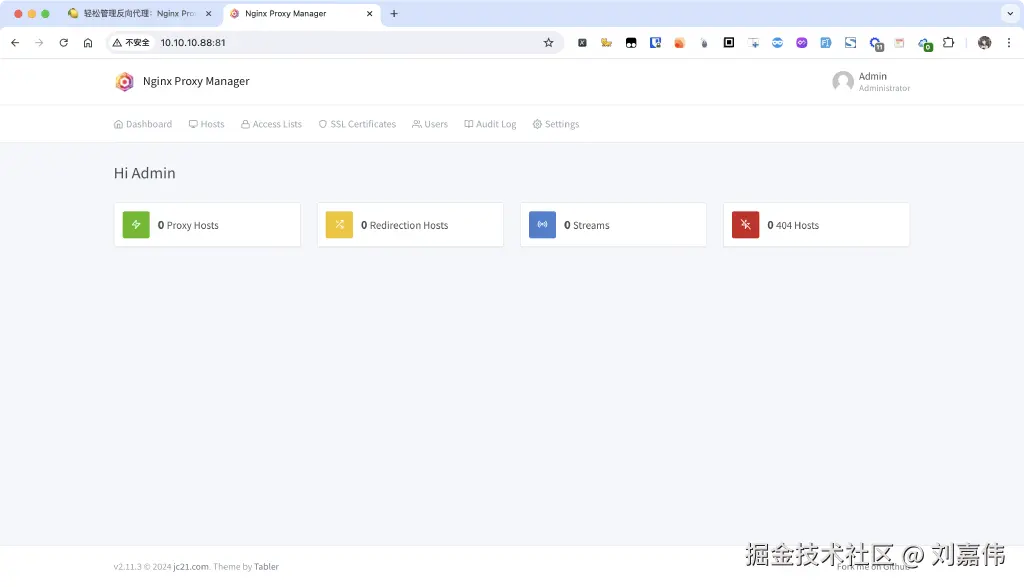Click the Nginx Proxy Manager title text
Screen dimensions: 1024x587
click(x=196, y=82)
